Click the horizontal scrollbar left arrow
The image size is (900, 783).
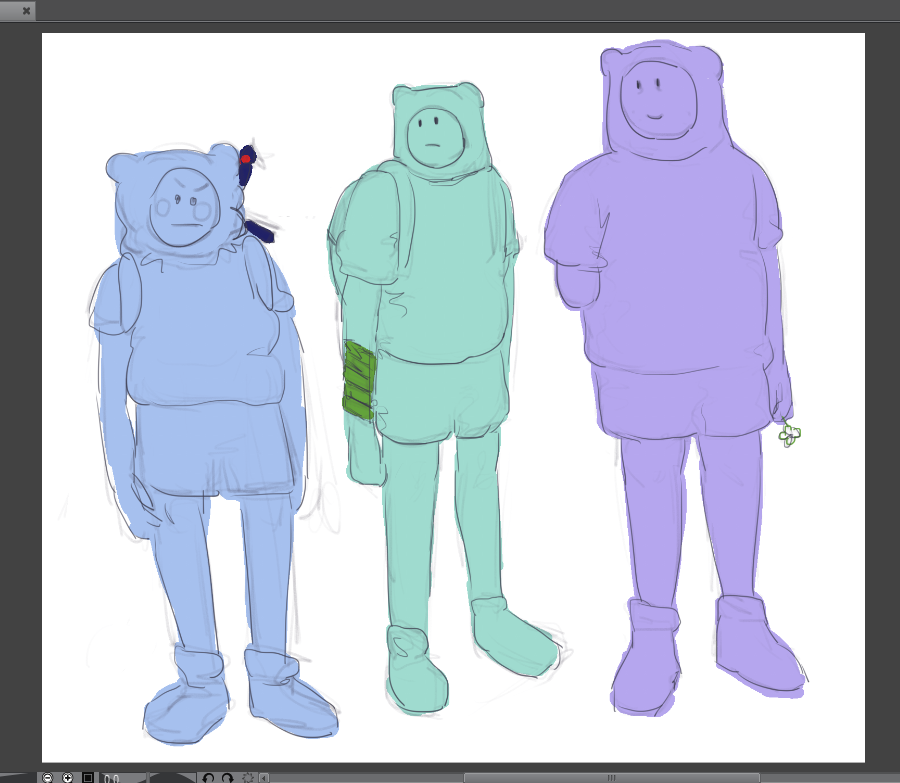click(x=263, y=778)
